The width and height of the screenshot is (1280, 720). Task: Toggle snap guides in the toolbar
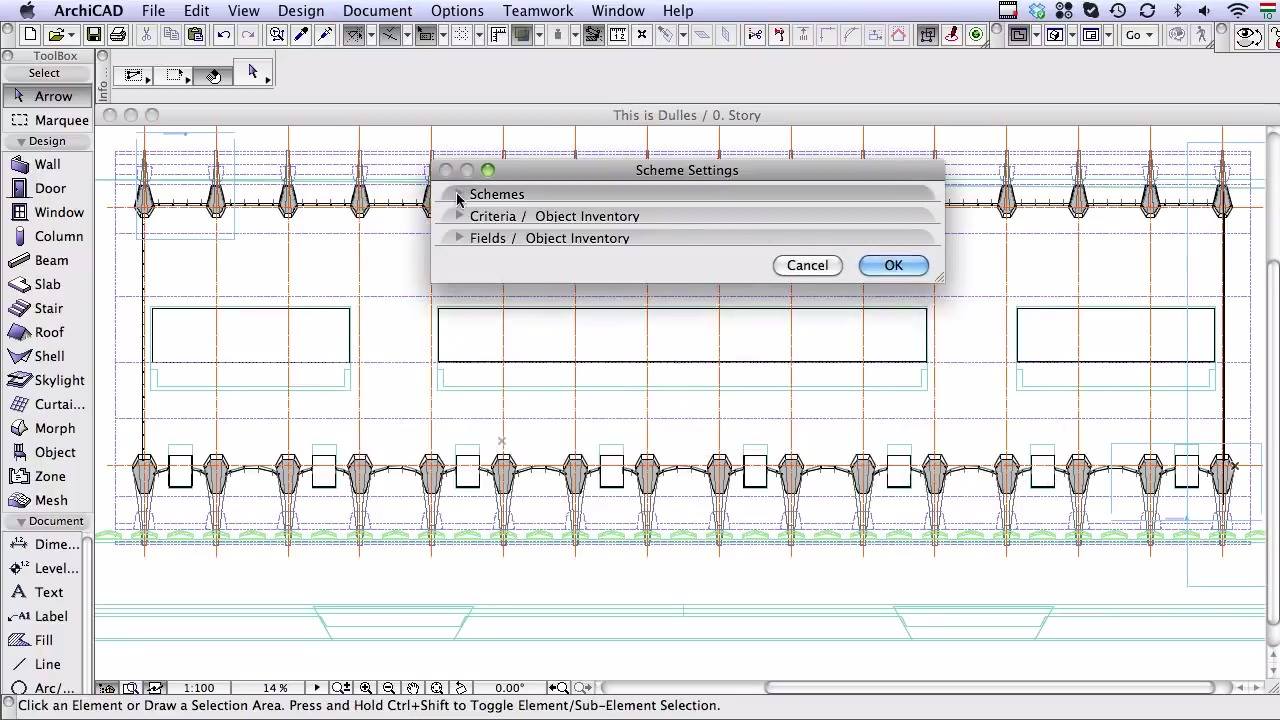(388, 35)
